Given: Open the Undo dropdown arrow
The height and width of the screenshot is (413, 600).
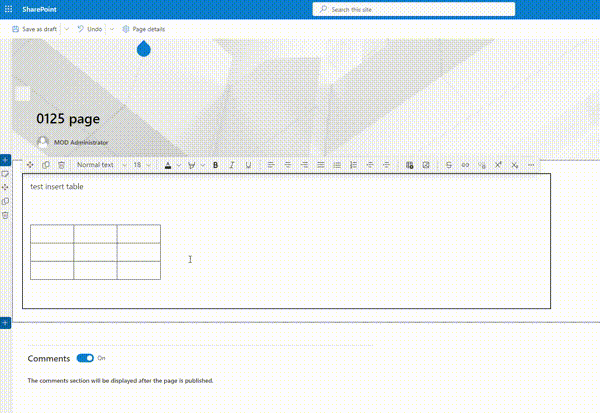Looking at the screenshot, I should 112,29.
